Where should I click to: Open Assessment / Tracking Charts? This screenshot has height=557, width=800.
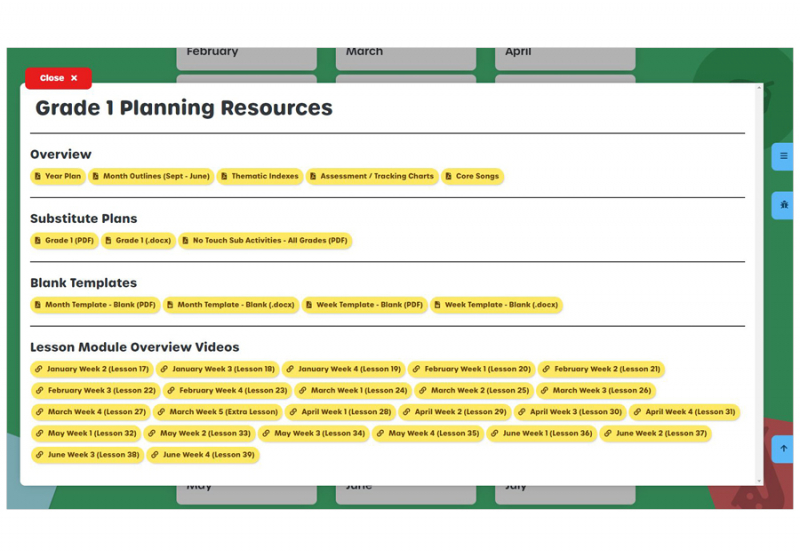pyautogui.click(x=371, y=176)
